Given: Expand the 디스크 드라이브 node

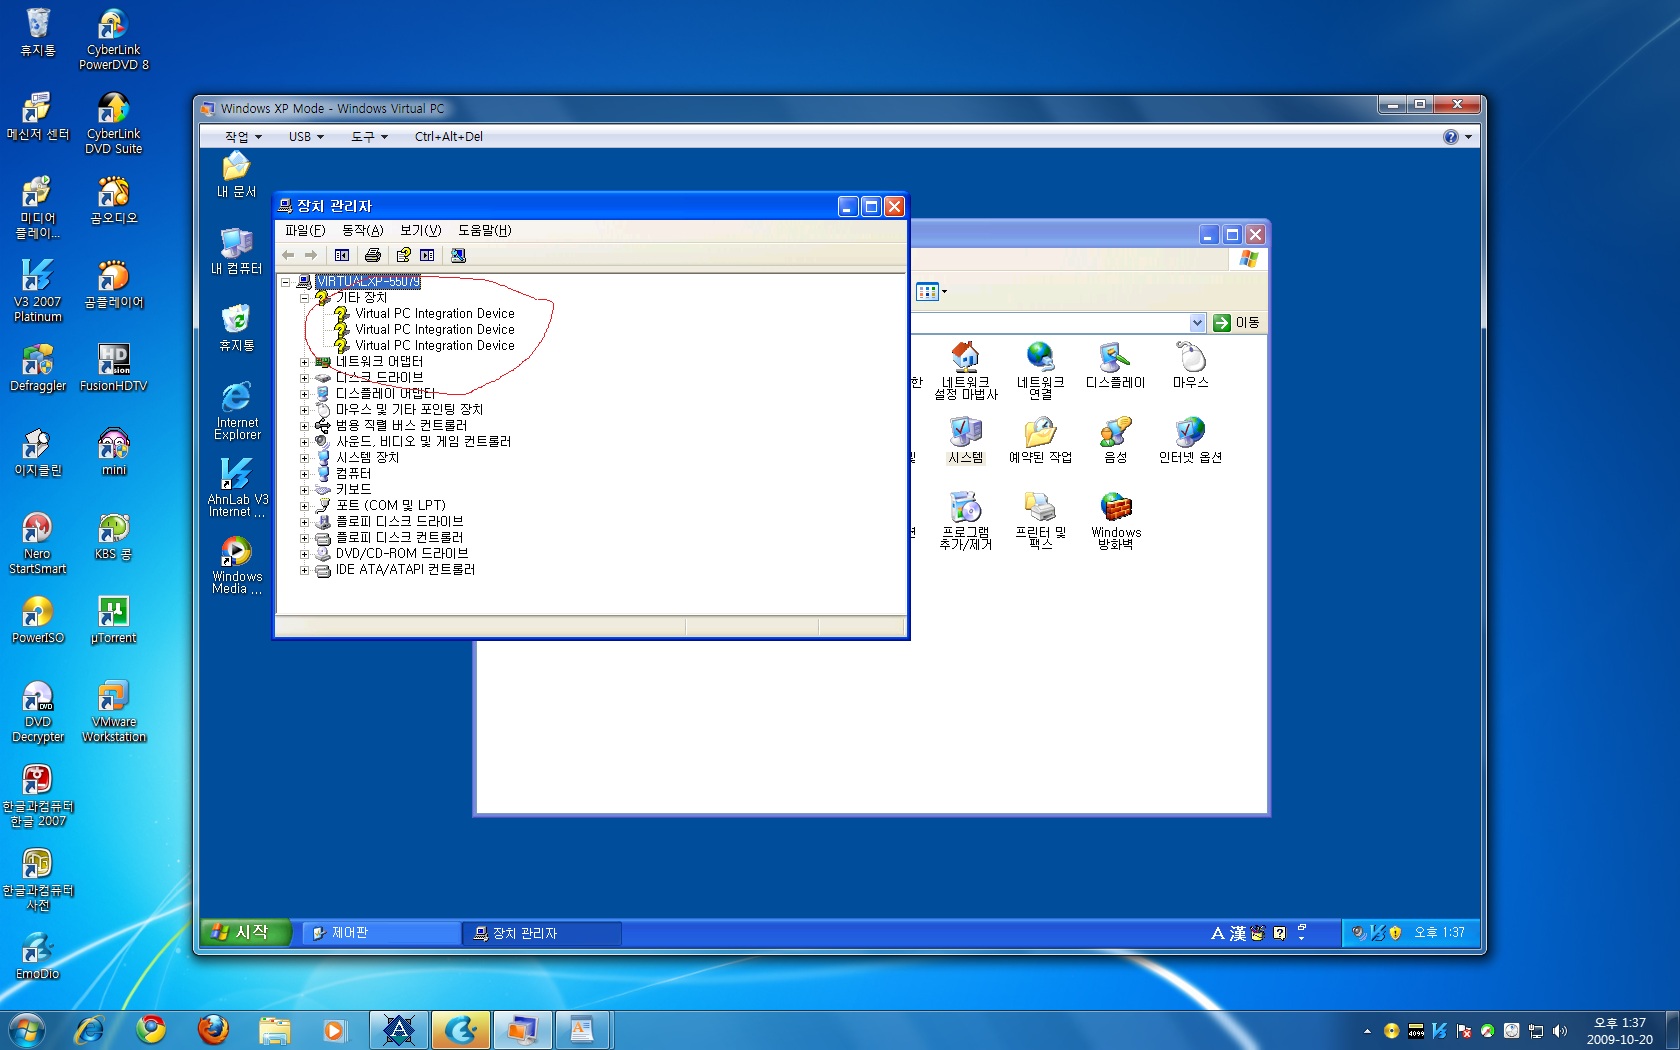Looking at the screenshot, I should [x=304, y=378].
